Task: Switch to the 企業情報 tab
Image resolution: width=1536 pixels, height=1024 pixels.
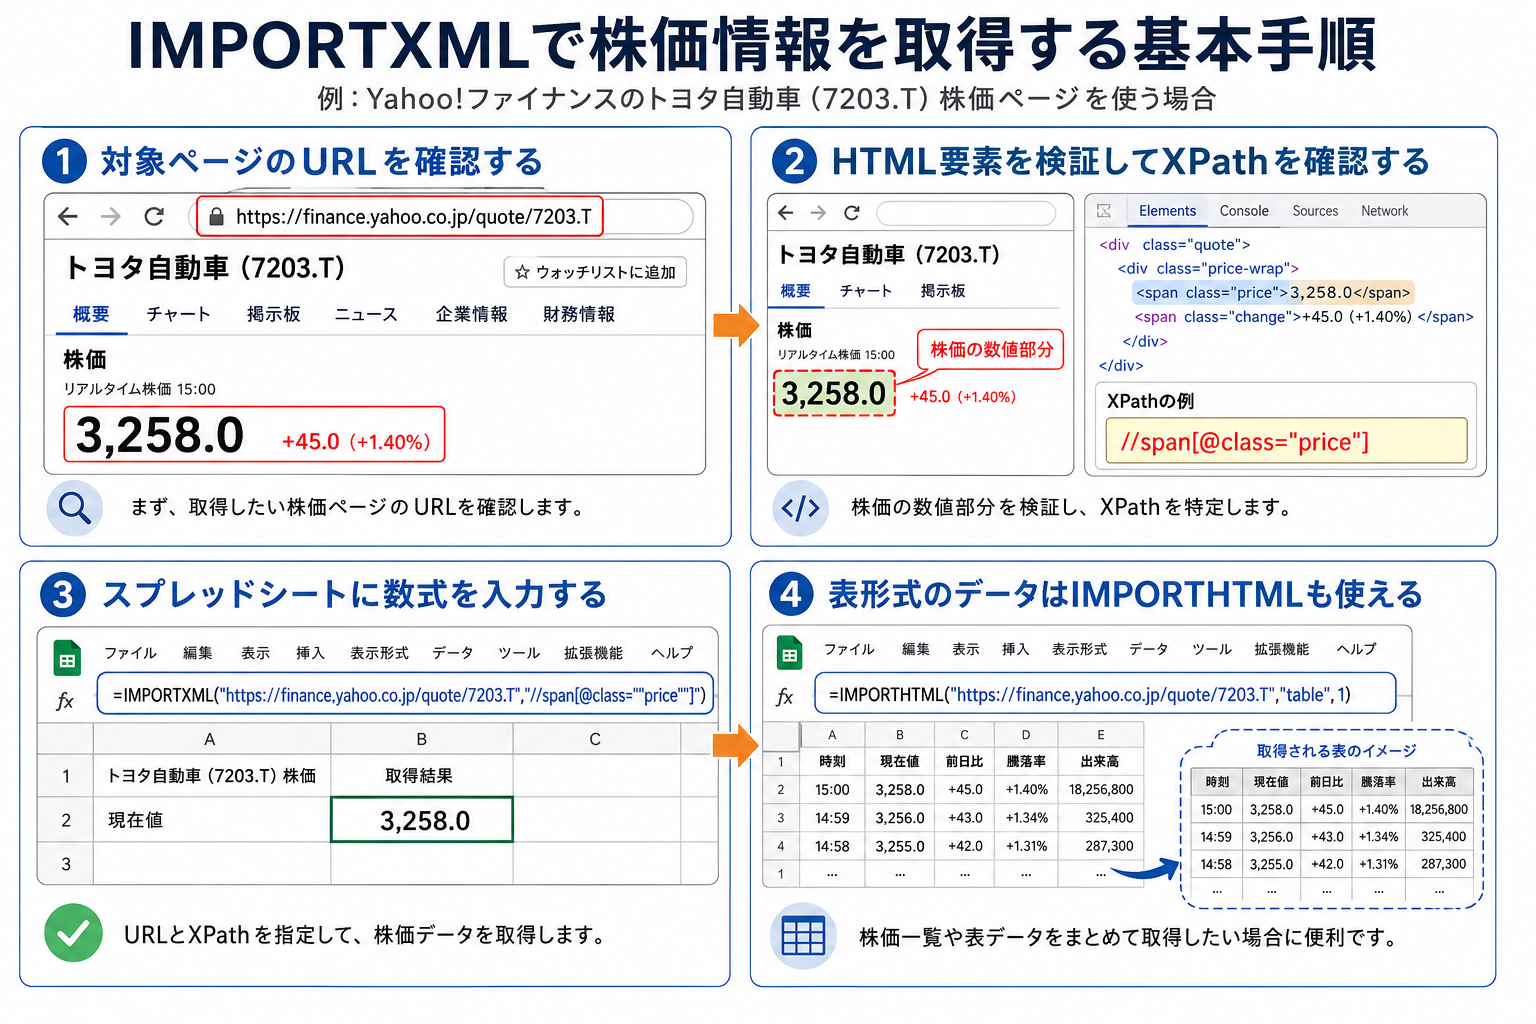Action: click(x=472, y=314)
